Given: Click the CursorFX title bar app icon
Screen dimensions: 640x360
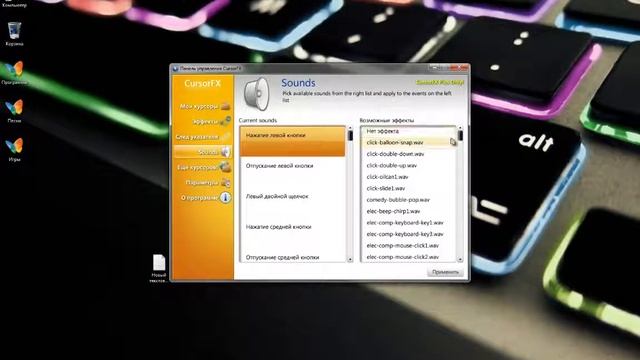Looking at the screenshot, I should [175, 69].
